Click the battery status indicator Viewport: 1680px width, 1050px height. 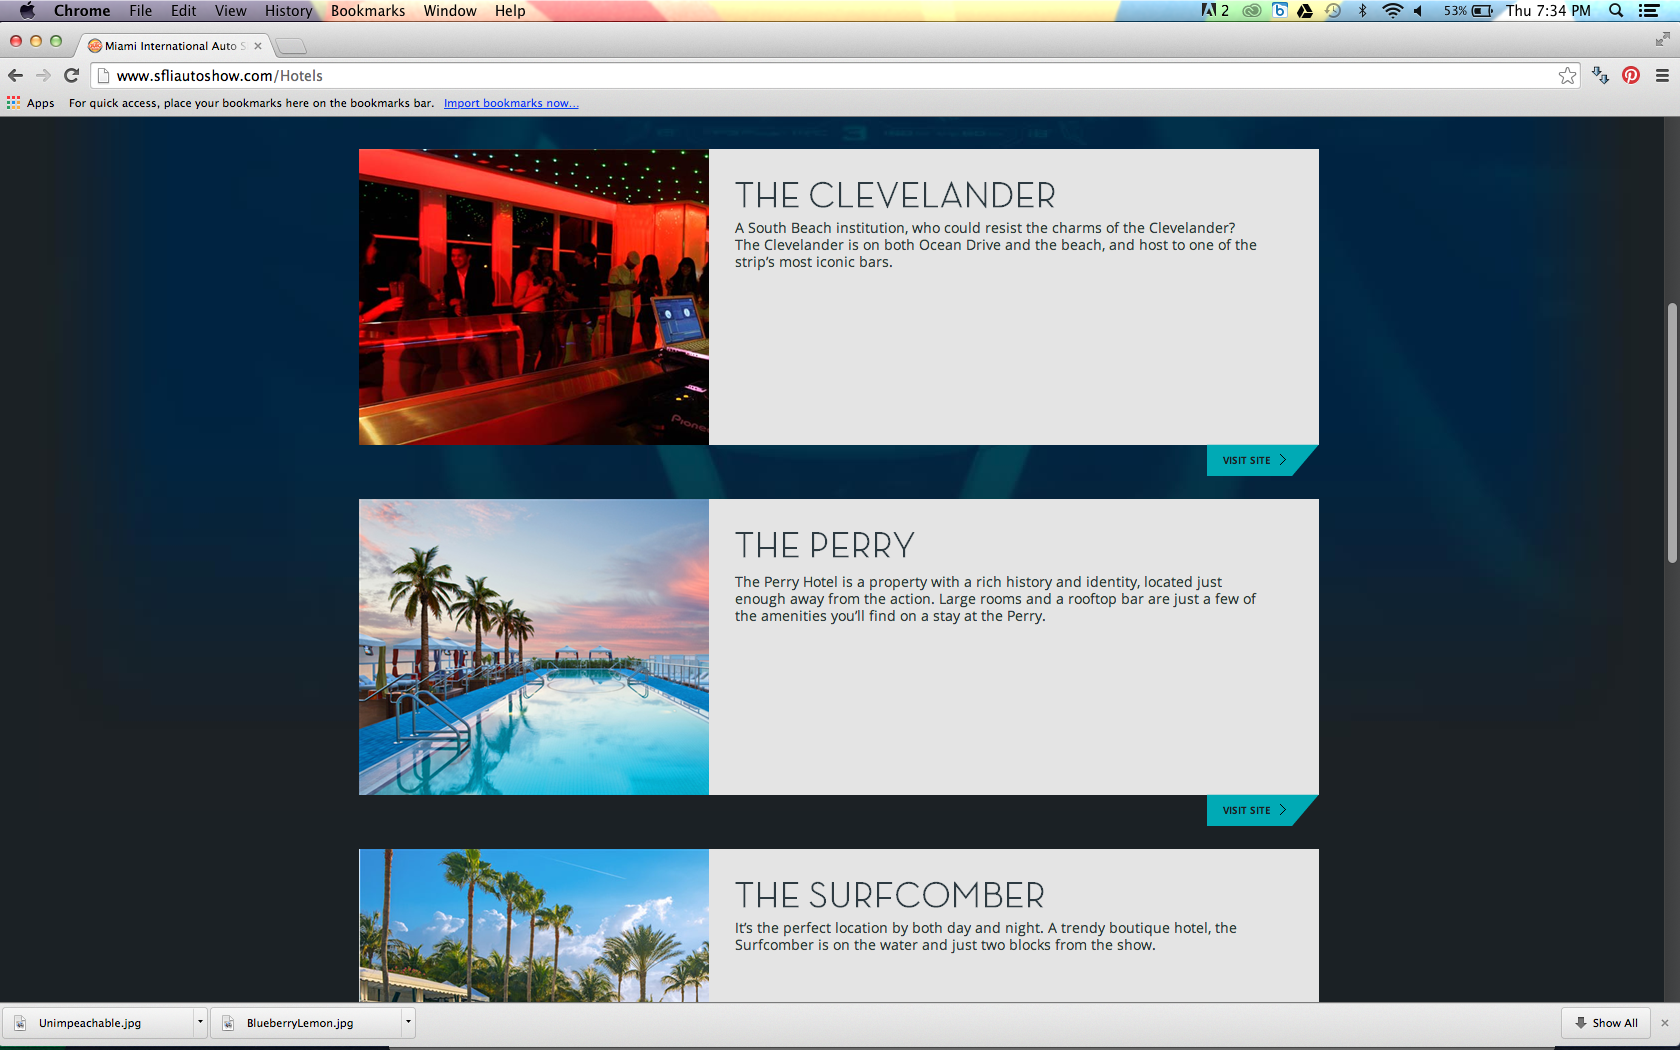1468,10
